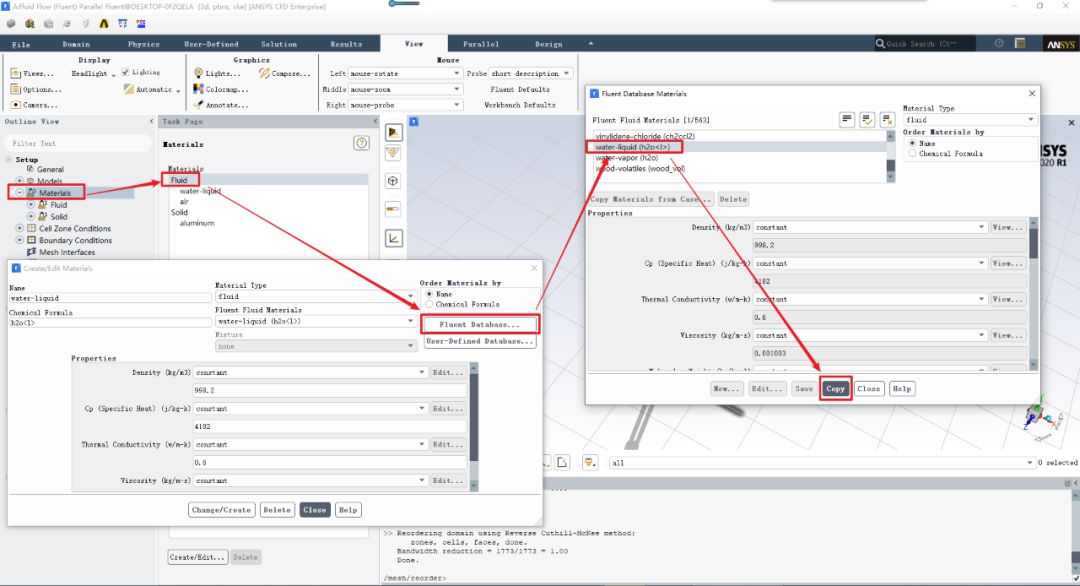1080x586 pixels.
Task: Select Name ordering in Fluent Database Materials
Action: [x=913, y=143]
